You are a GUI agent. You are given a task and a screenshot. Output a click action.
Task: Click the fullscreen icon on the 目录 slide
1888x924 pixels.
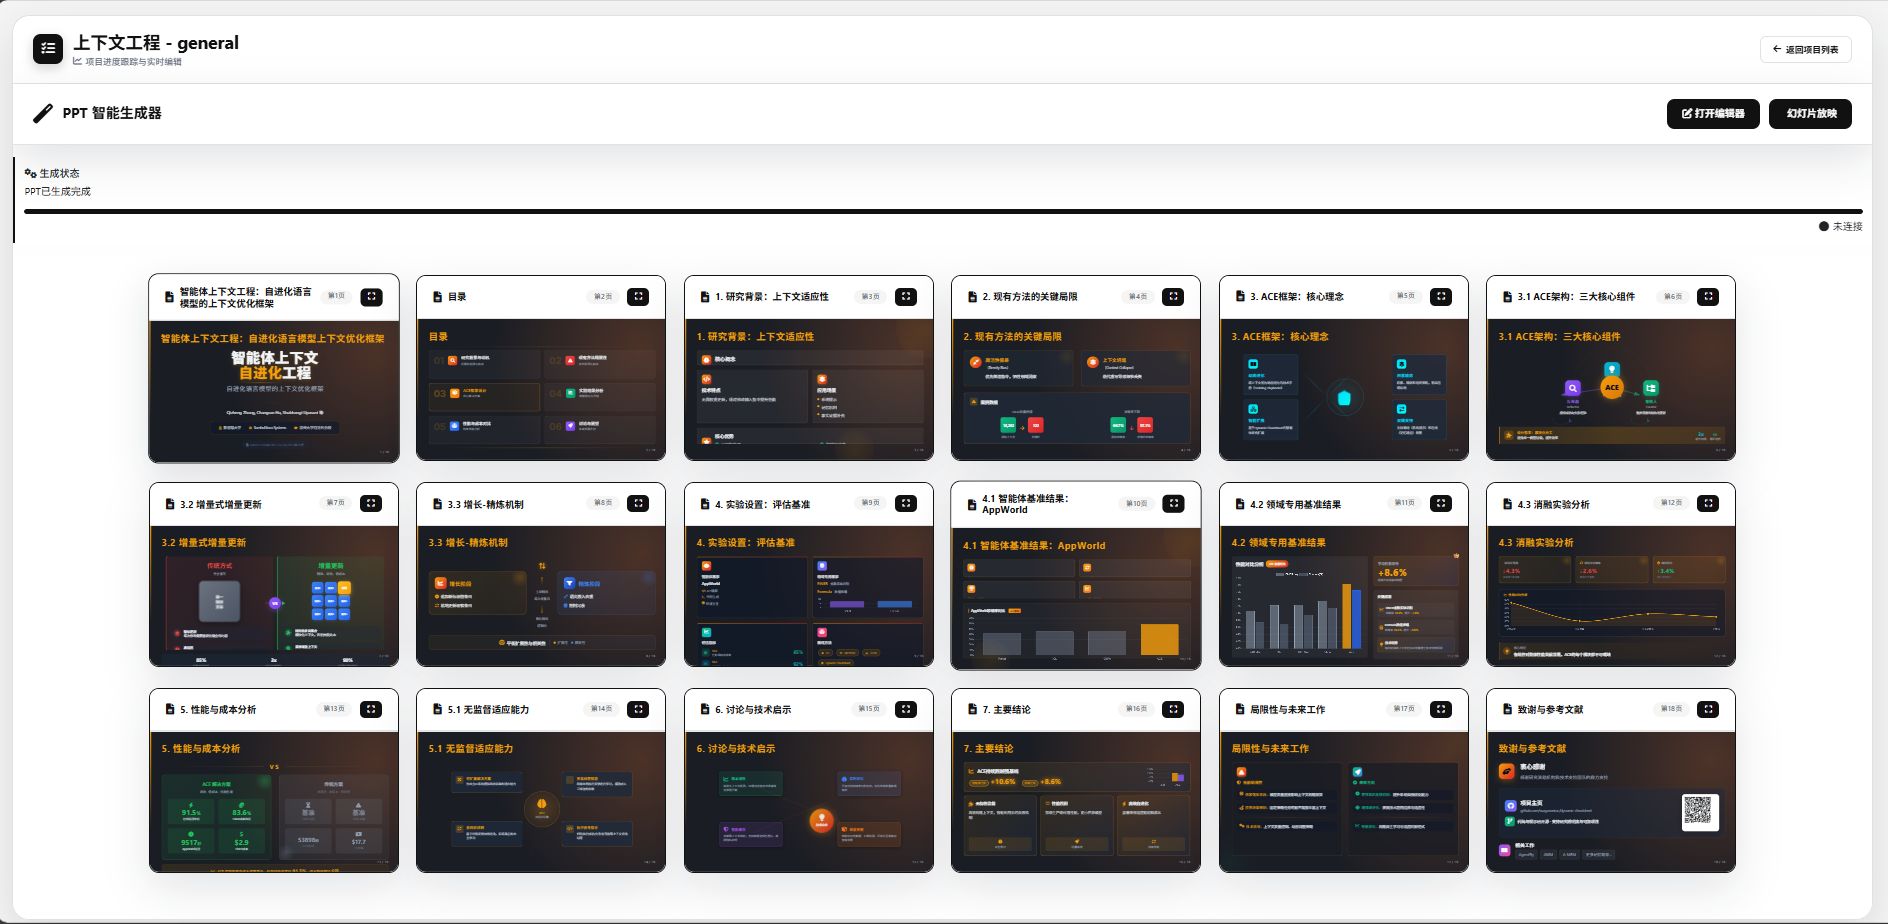pyautogui.click(x=638, y=296)
